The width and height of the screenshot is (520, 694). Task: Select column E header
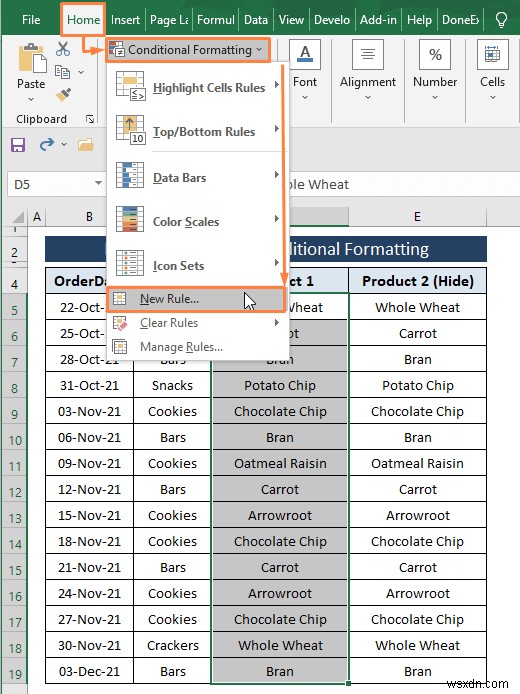(x=417, y=217)
